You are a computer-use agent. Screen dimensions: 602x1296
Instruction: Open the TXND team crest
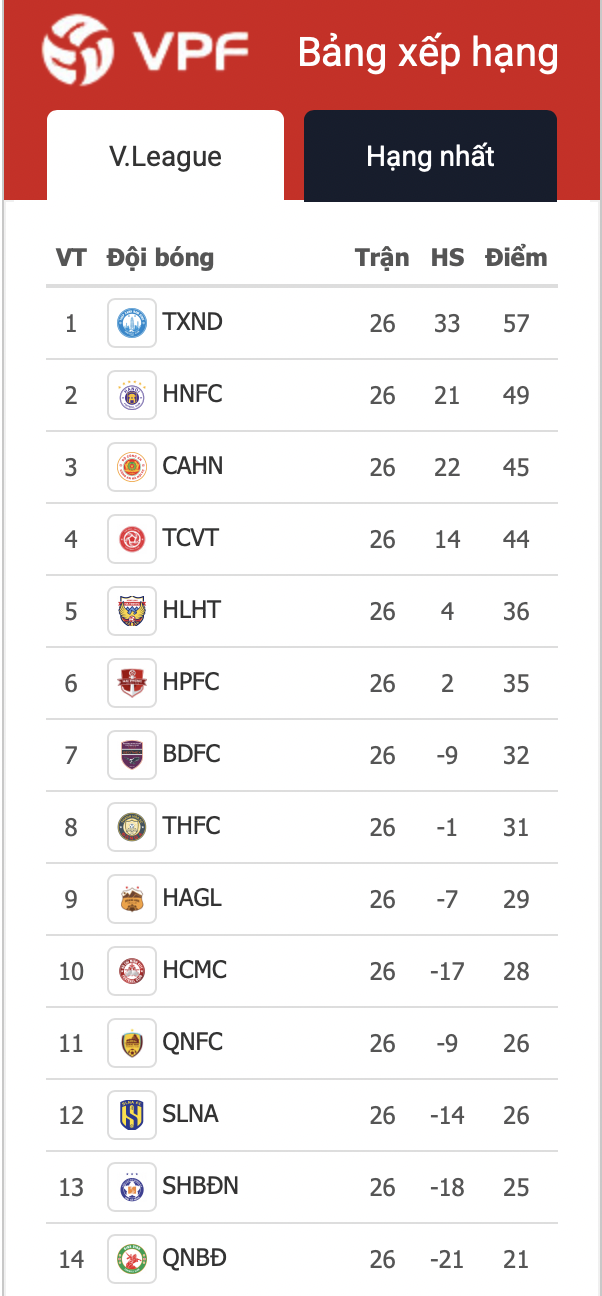tap(132, 323)
